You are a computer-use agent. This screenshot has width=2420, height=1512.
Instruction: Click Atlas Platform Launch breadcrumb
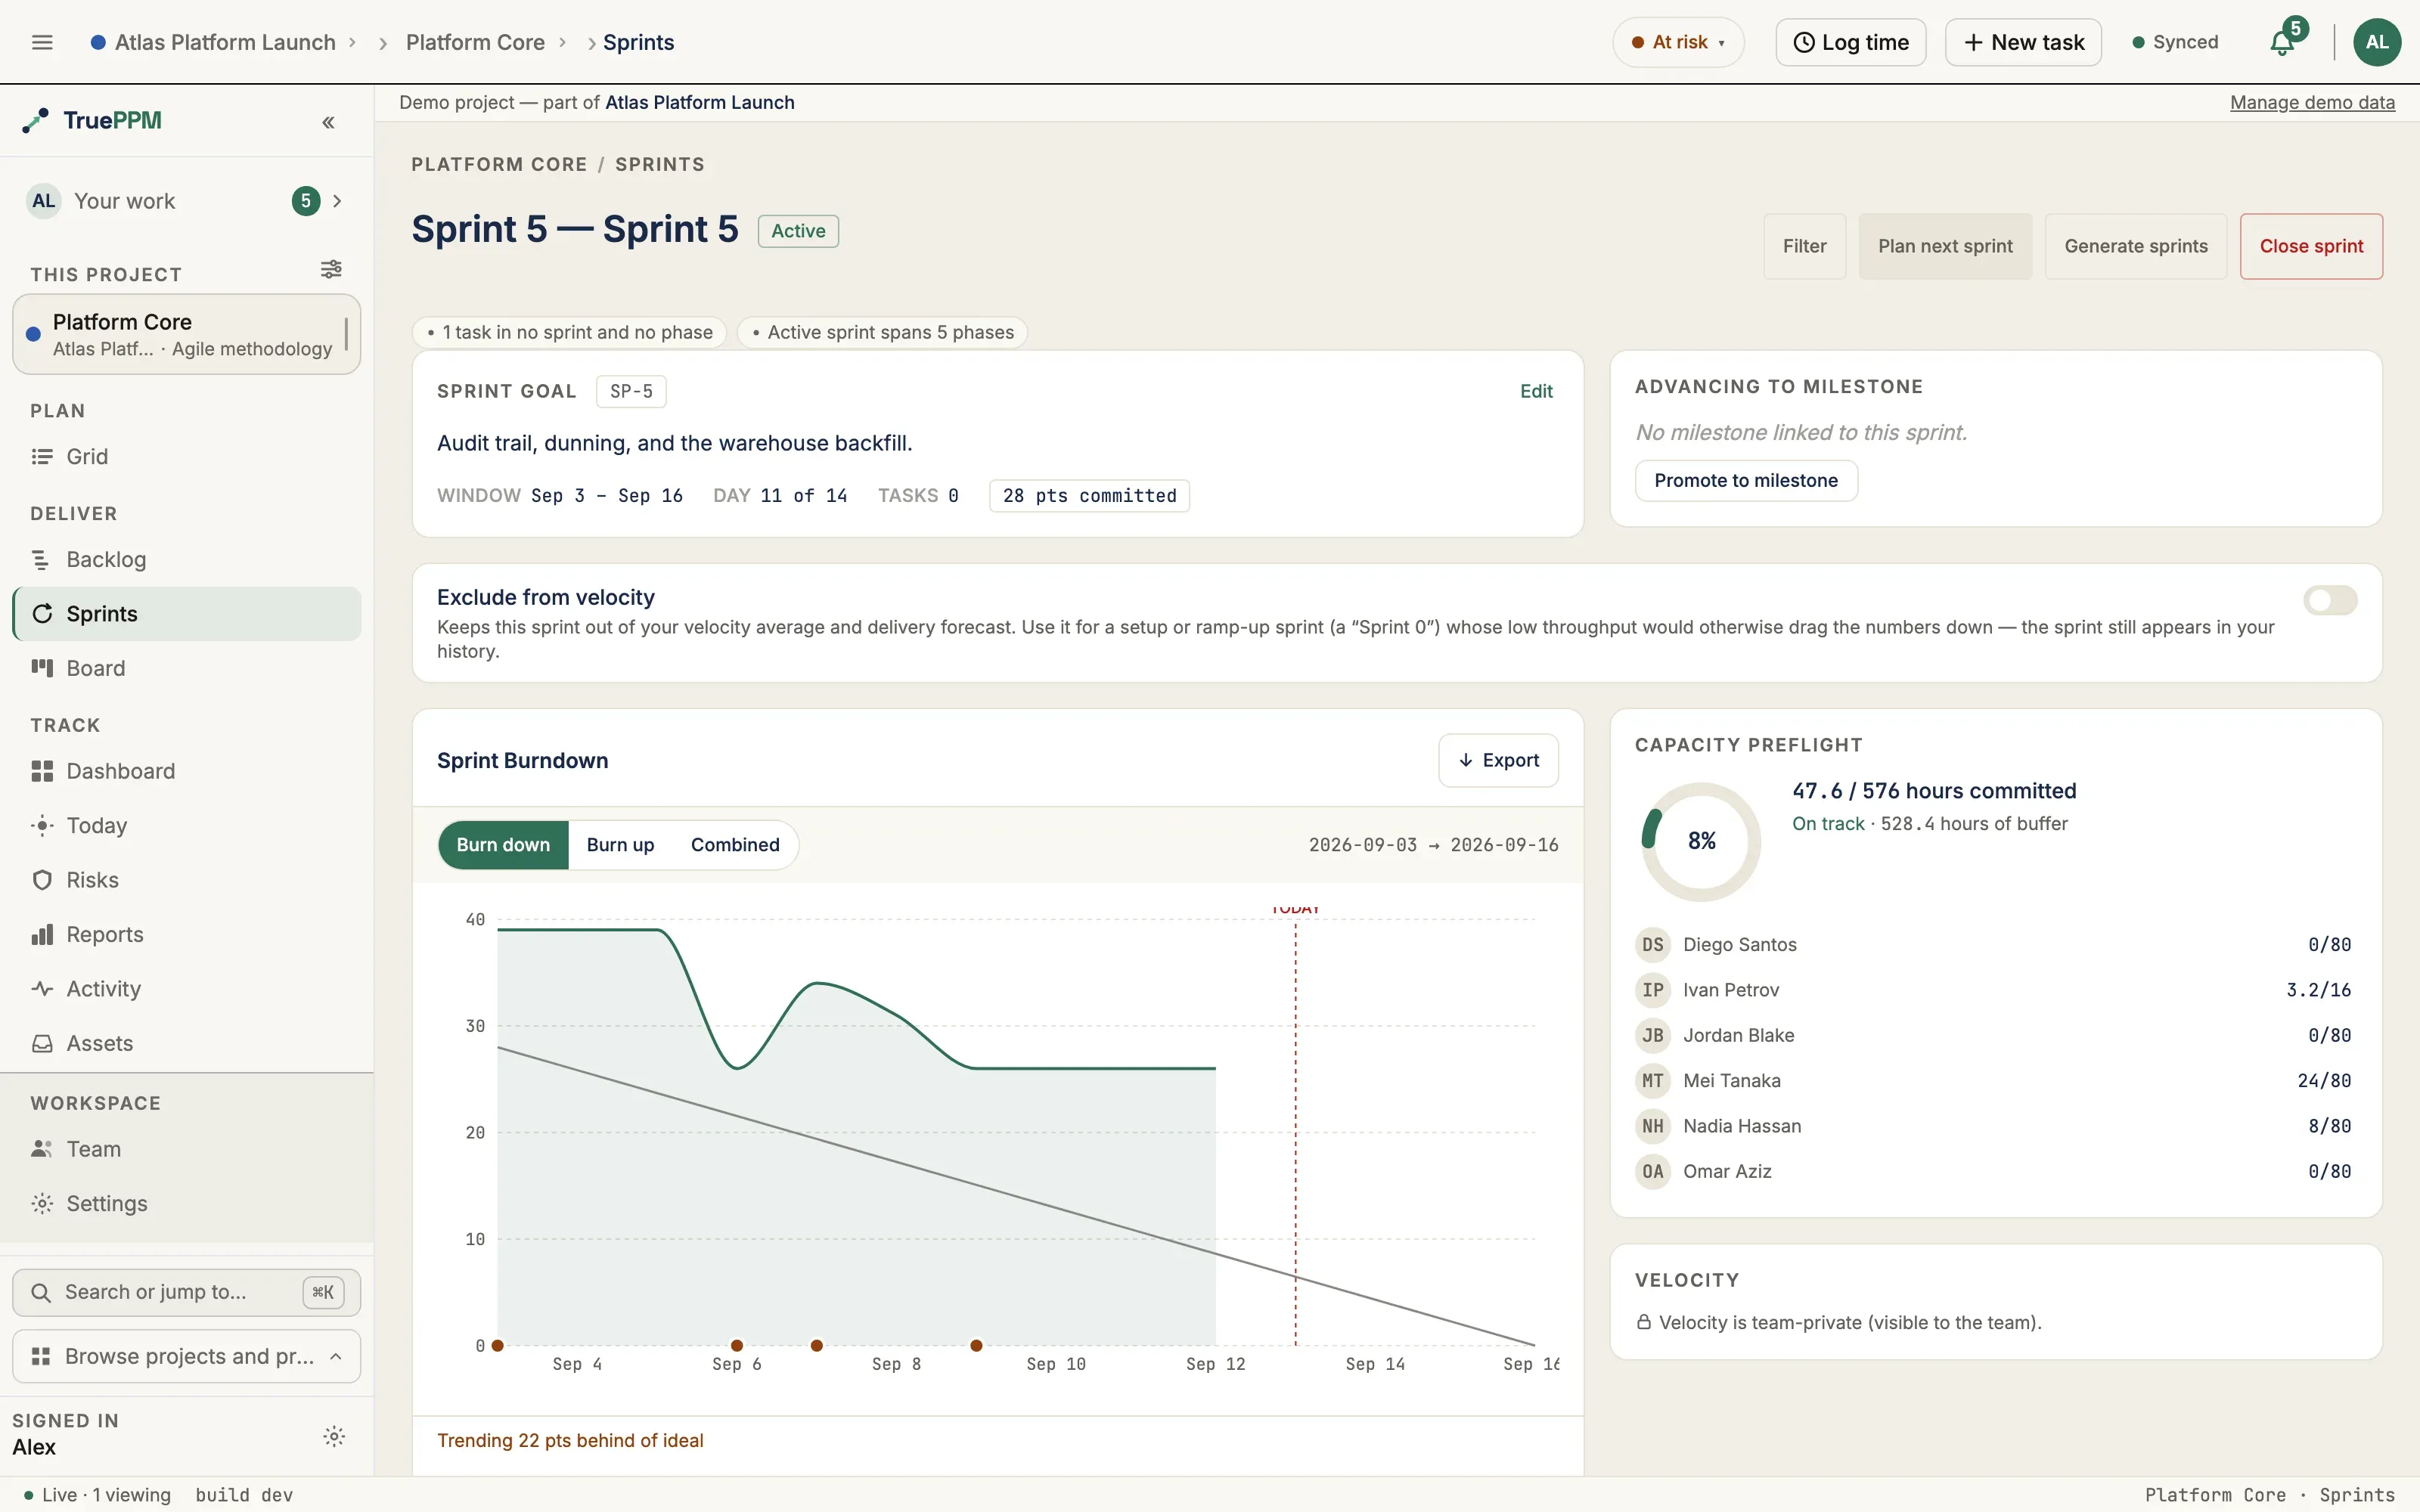[225, 42]
